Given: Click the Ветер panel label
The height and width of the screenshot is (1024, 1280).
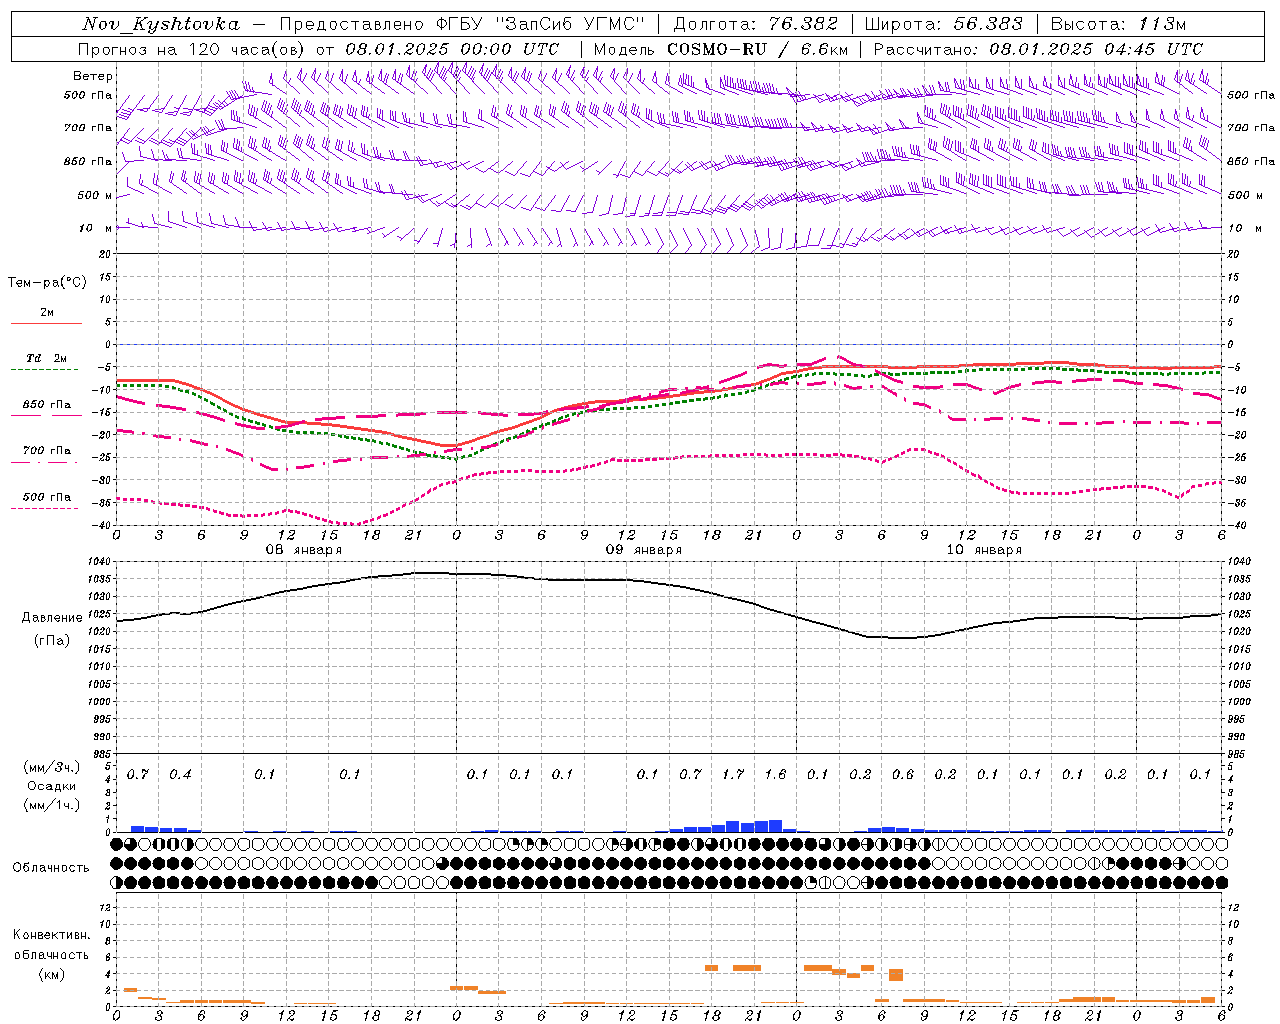Looking at the screenshot, I should click(x=93, y=76).
